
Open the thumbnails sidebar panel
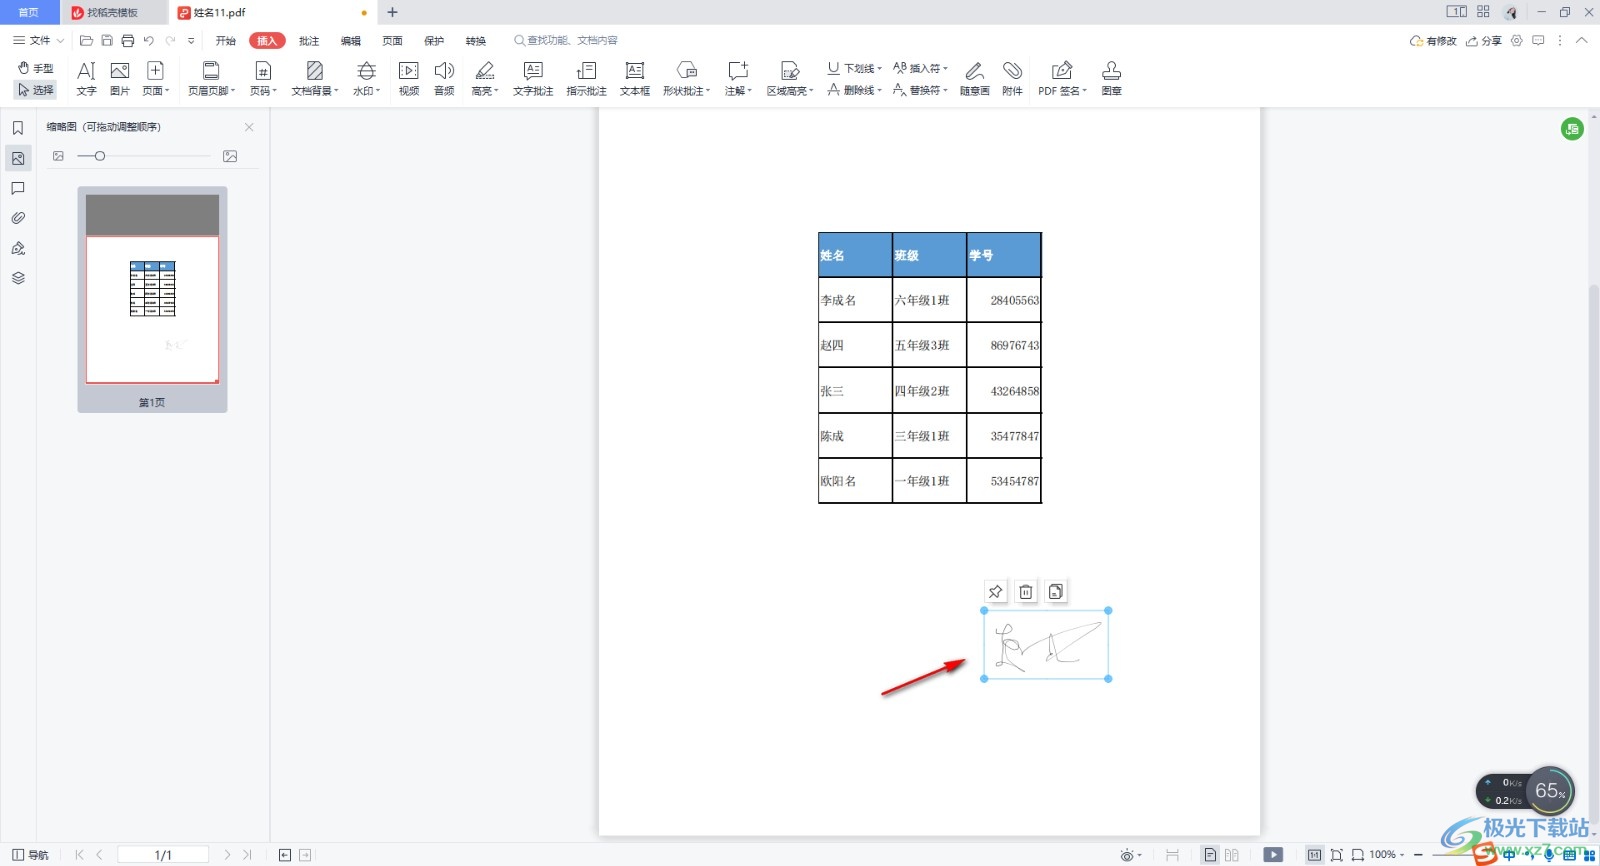click(18, 158)
